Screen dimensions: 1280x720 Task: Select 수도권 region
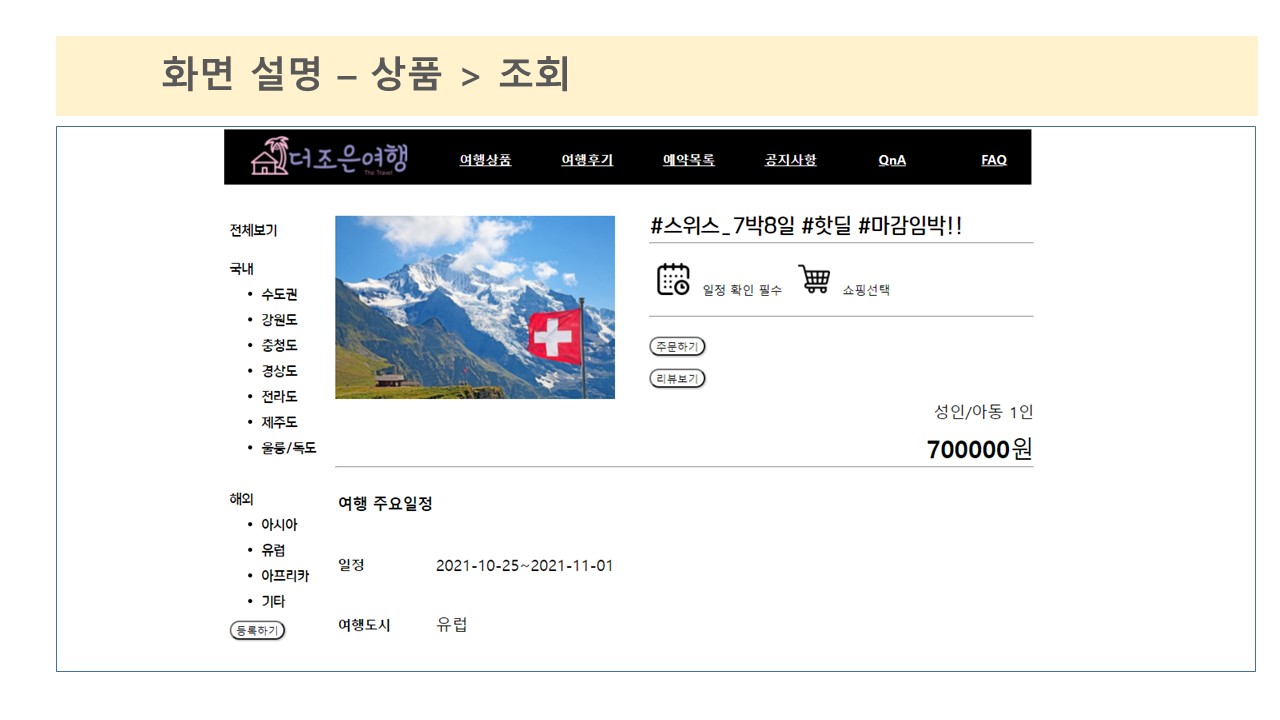(279, 294)
